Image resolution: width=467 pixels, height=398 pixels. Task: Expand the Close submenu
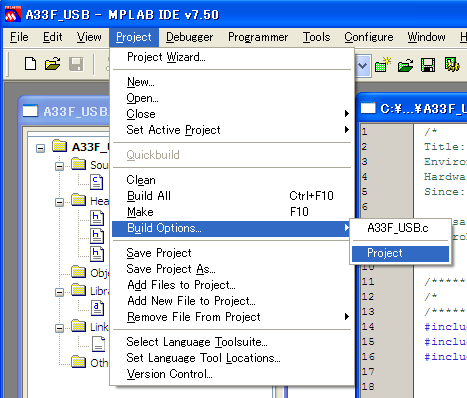[x=347, y=114]
